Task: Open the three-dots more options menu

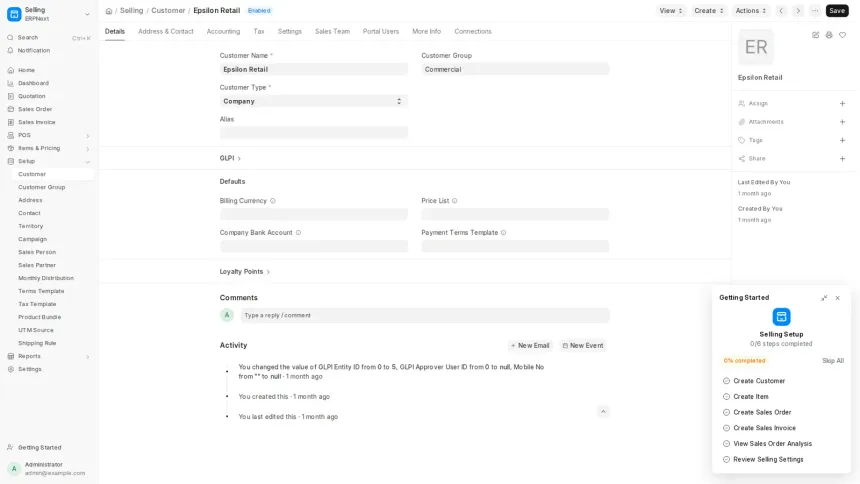Action: pos(815,10)
